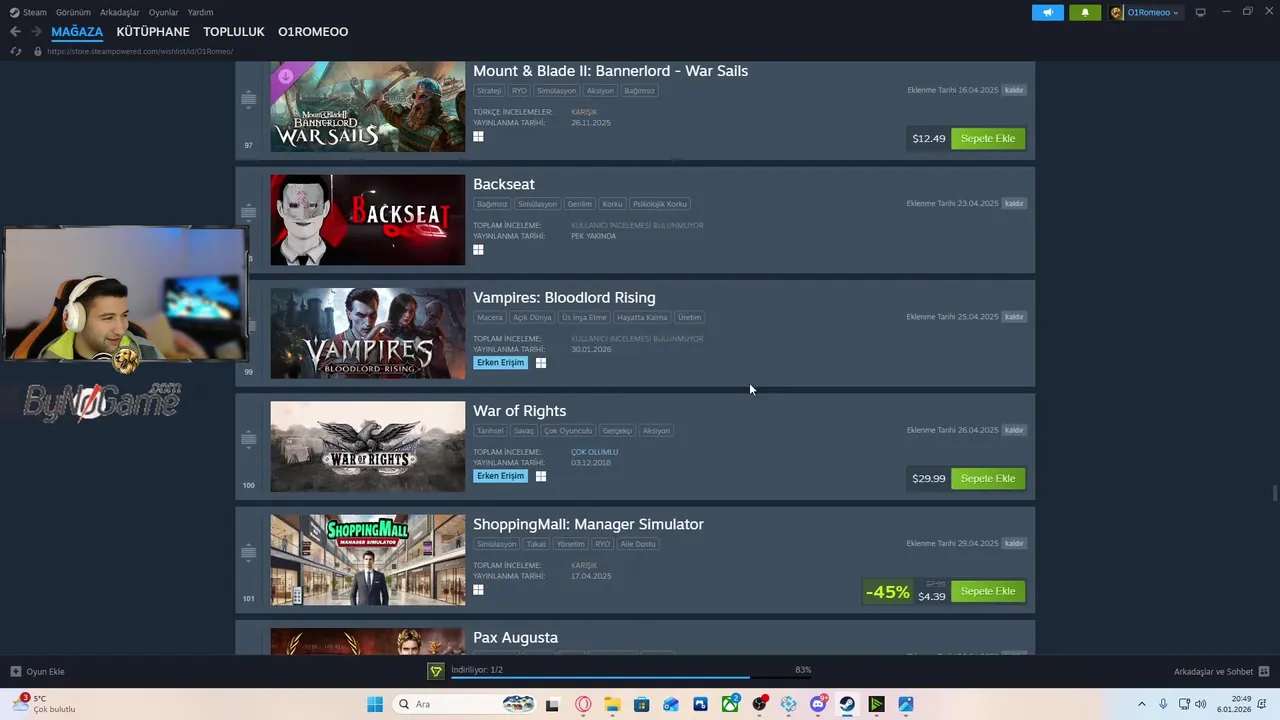The image size is (1280, 720).
Task: Open the Oyunlar menu
Action: coord(164,12)
